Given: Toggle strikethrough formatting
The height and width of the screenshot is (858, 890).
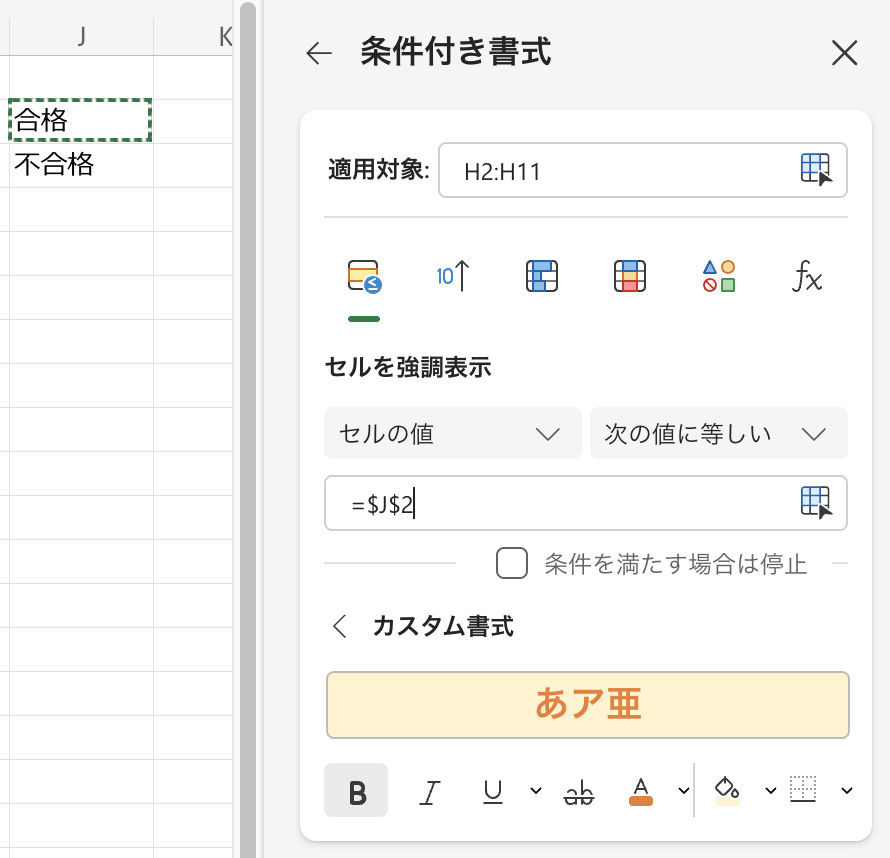Looking at the screenshot, I should [578, 791].
